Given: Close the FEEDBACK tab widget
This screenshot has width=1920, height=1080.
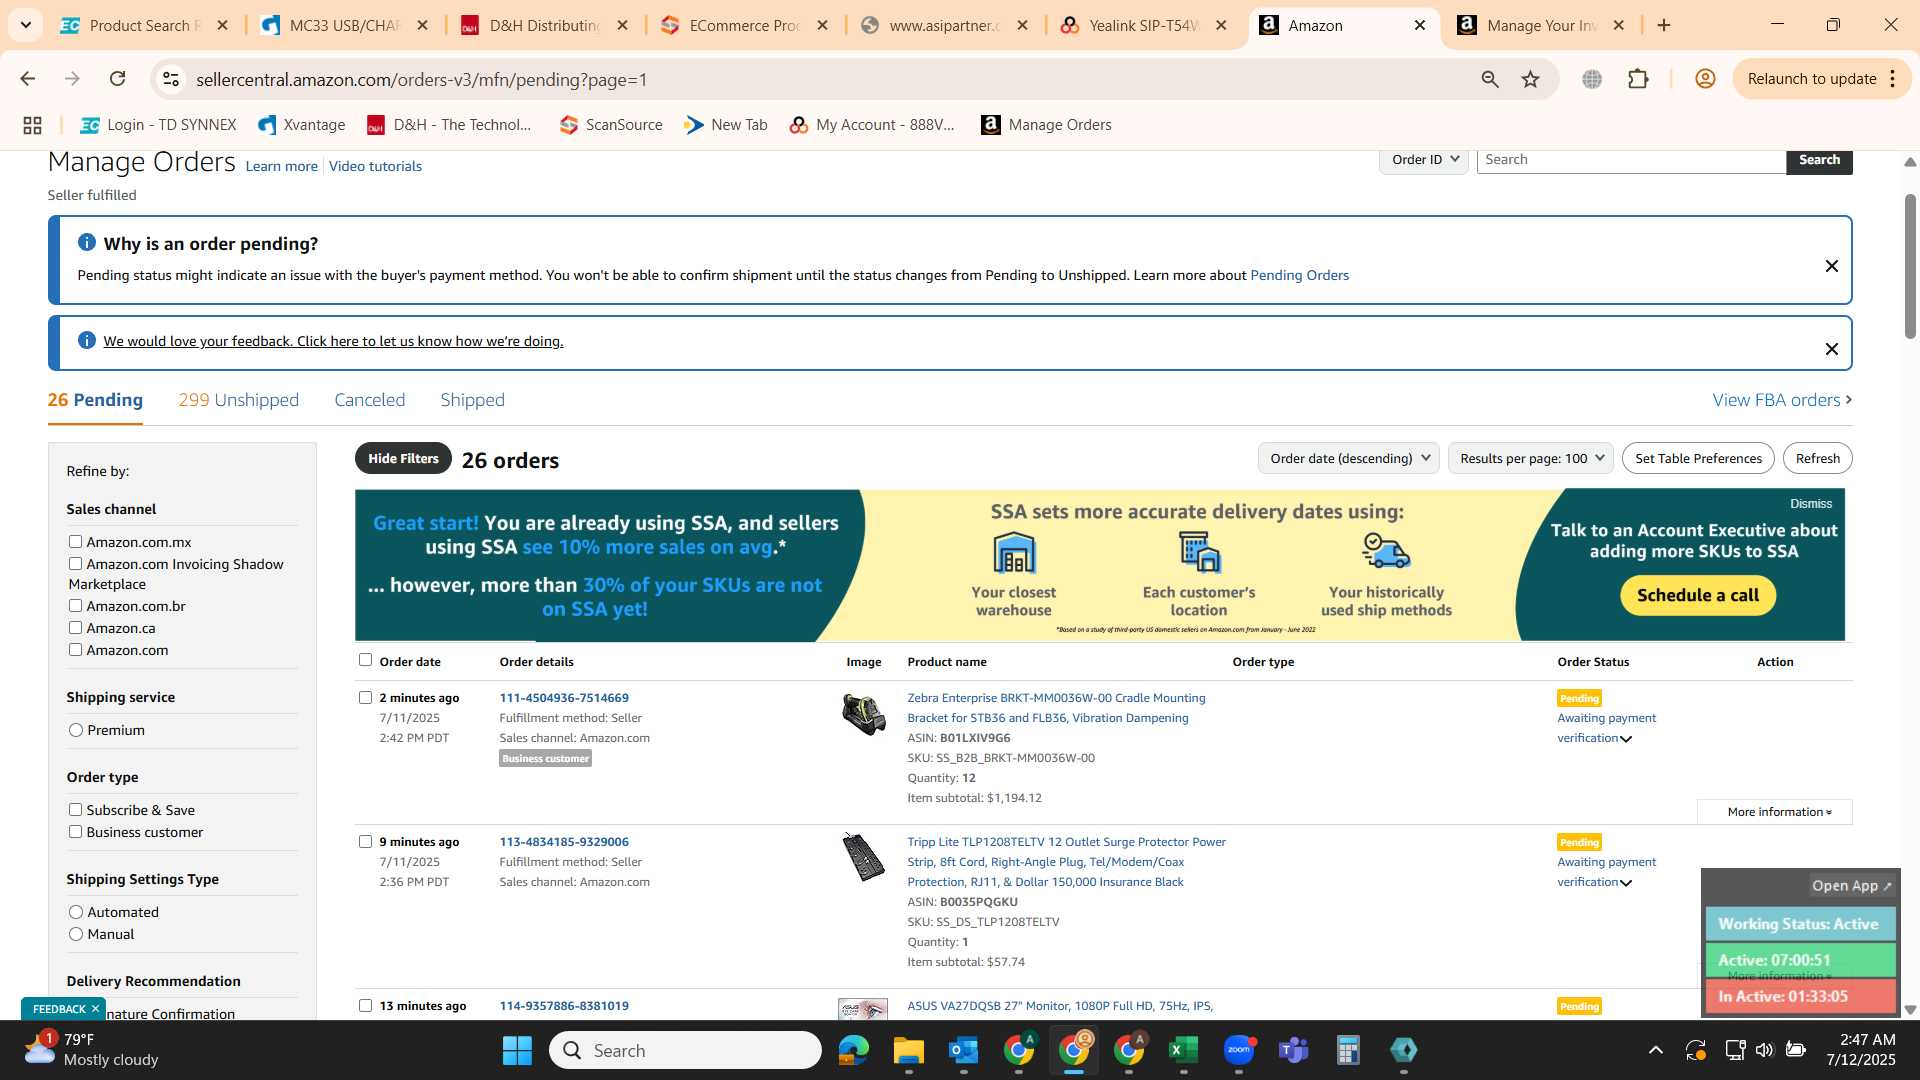Looking at the screenshot, I should [95, 1009].
